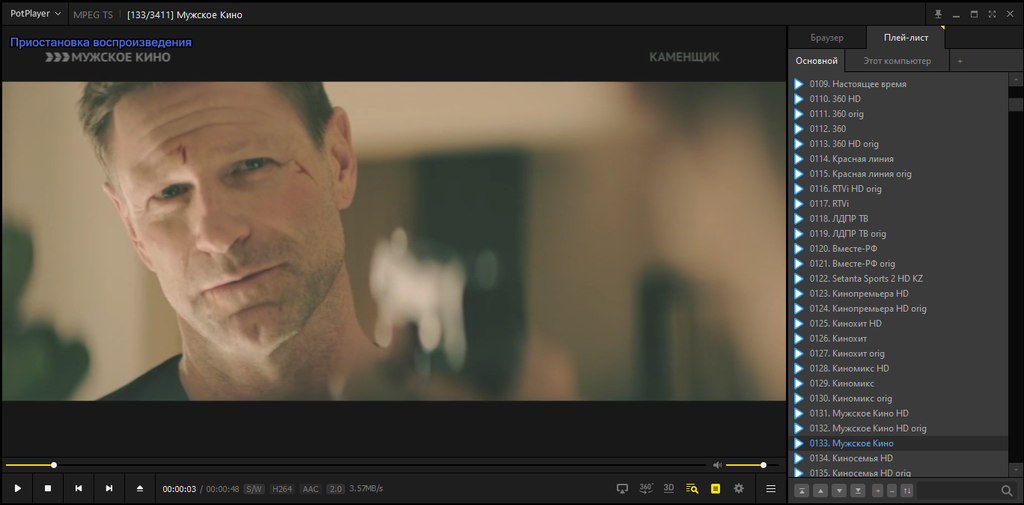Move selected playlist item up
Image resolution: width=1024 pixels, height=505 pixels.
pos(821,490)
